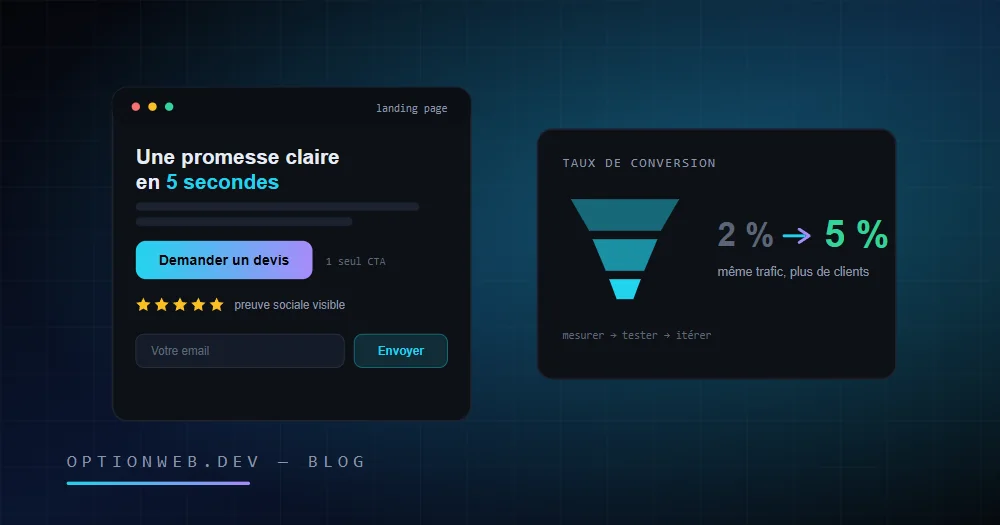The height and width of the screenshot is (525, 1000).
Task: Click 'même trafic, plus de clients' text
Action: click(793, 272)
